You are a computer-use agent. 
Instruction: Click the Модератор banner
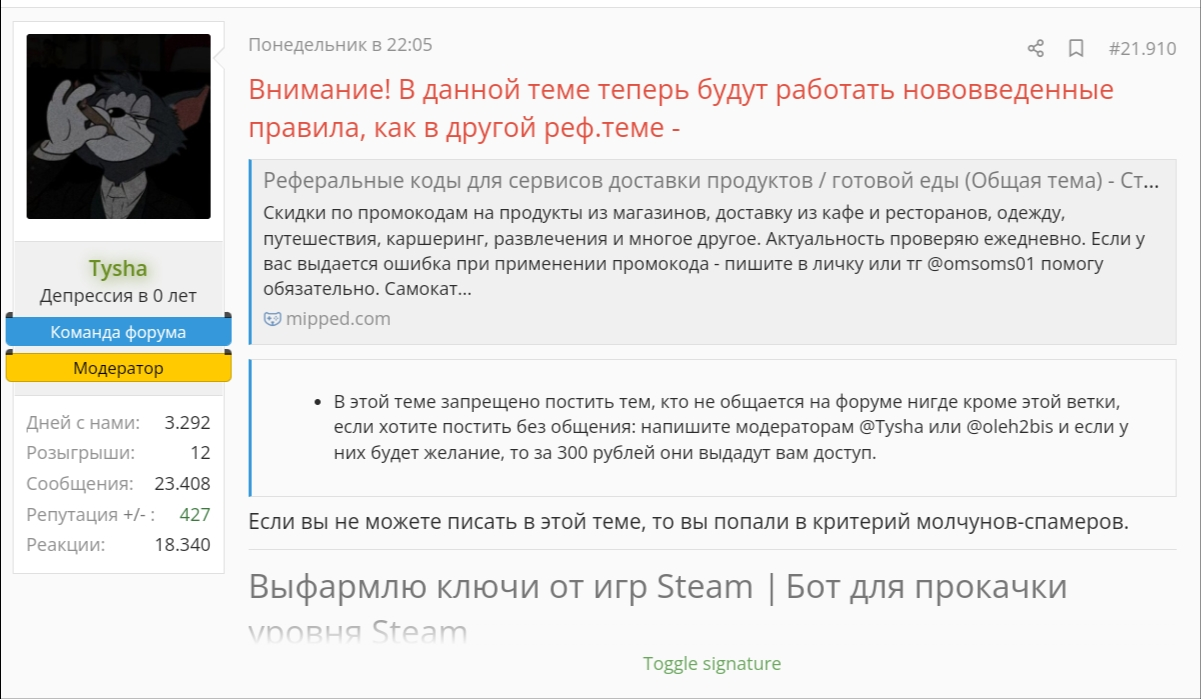click(118, 368)
